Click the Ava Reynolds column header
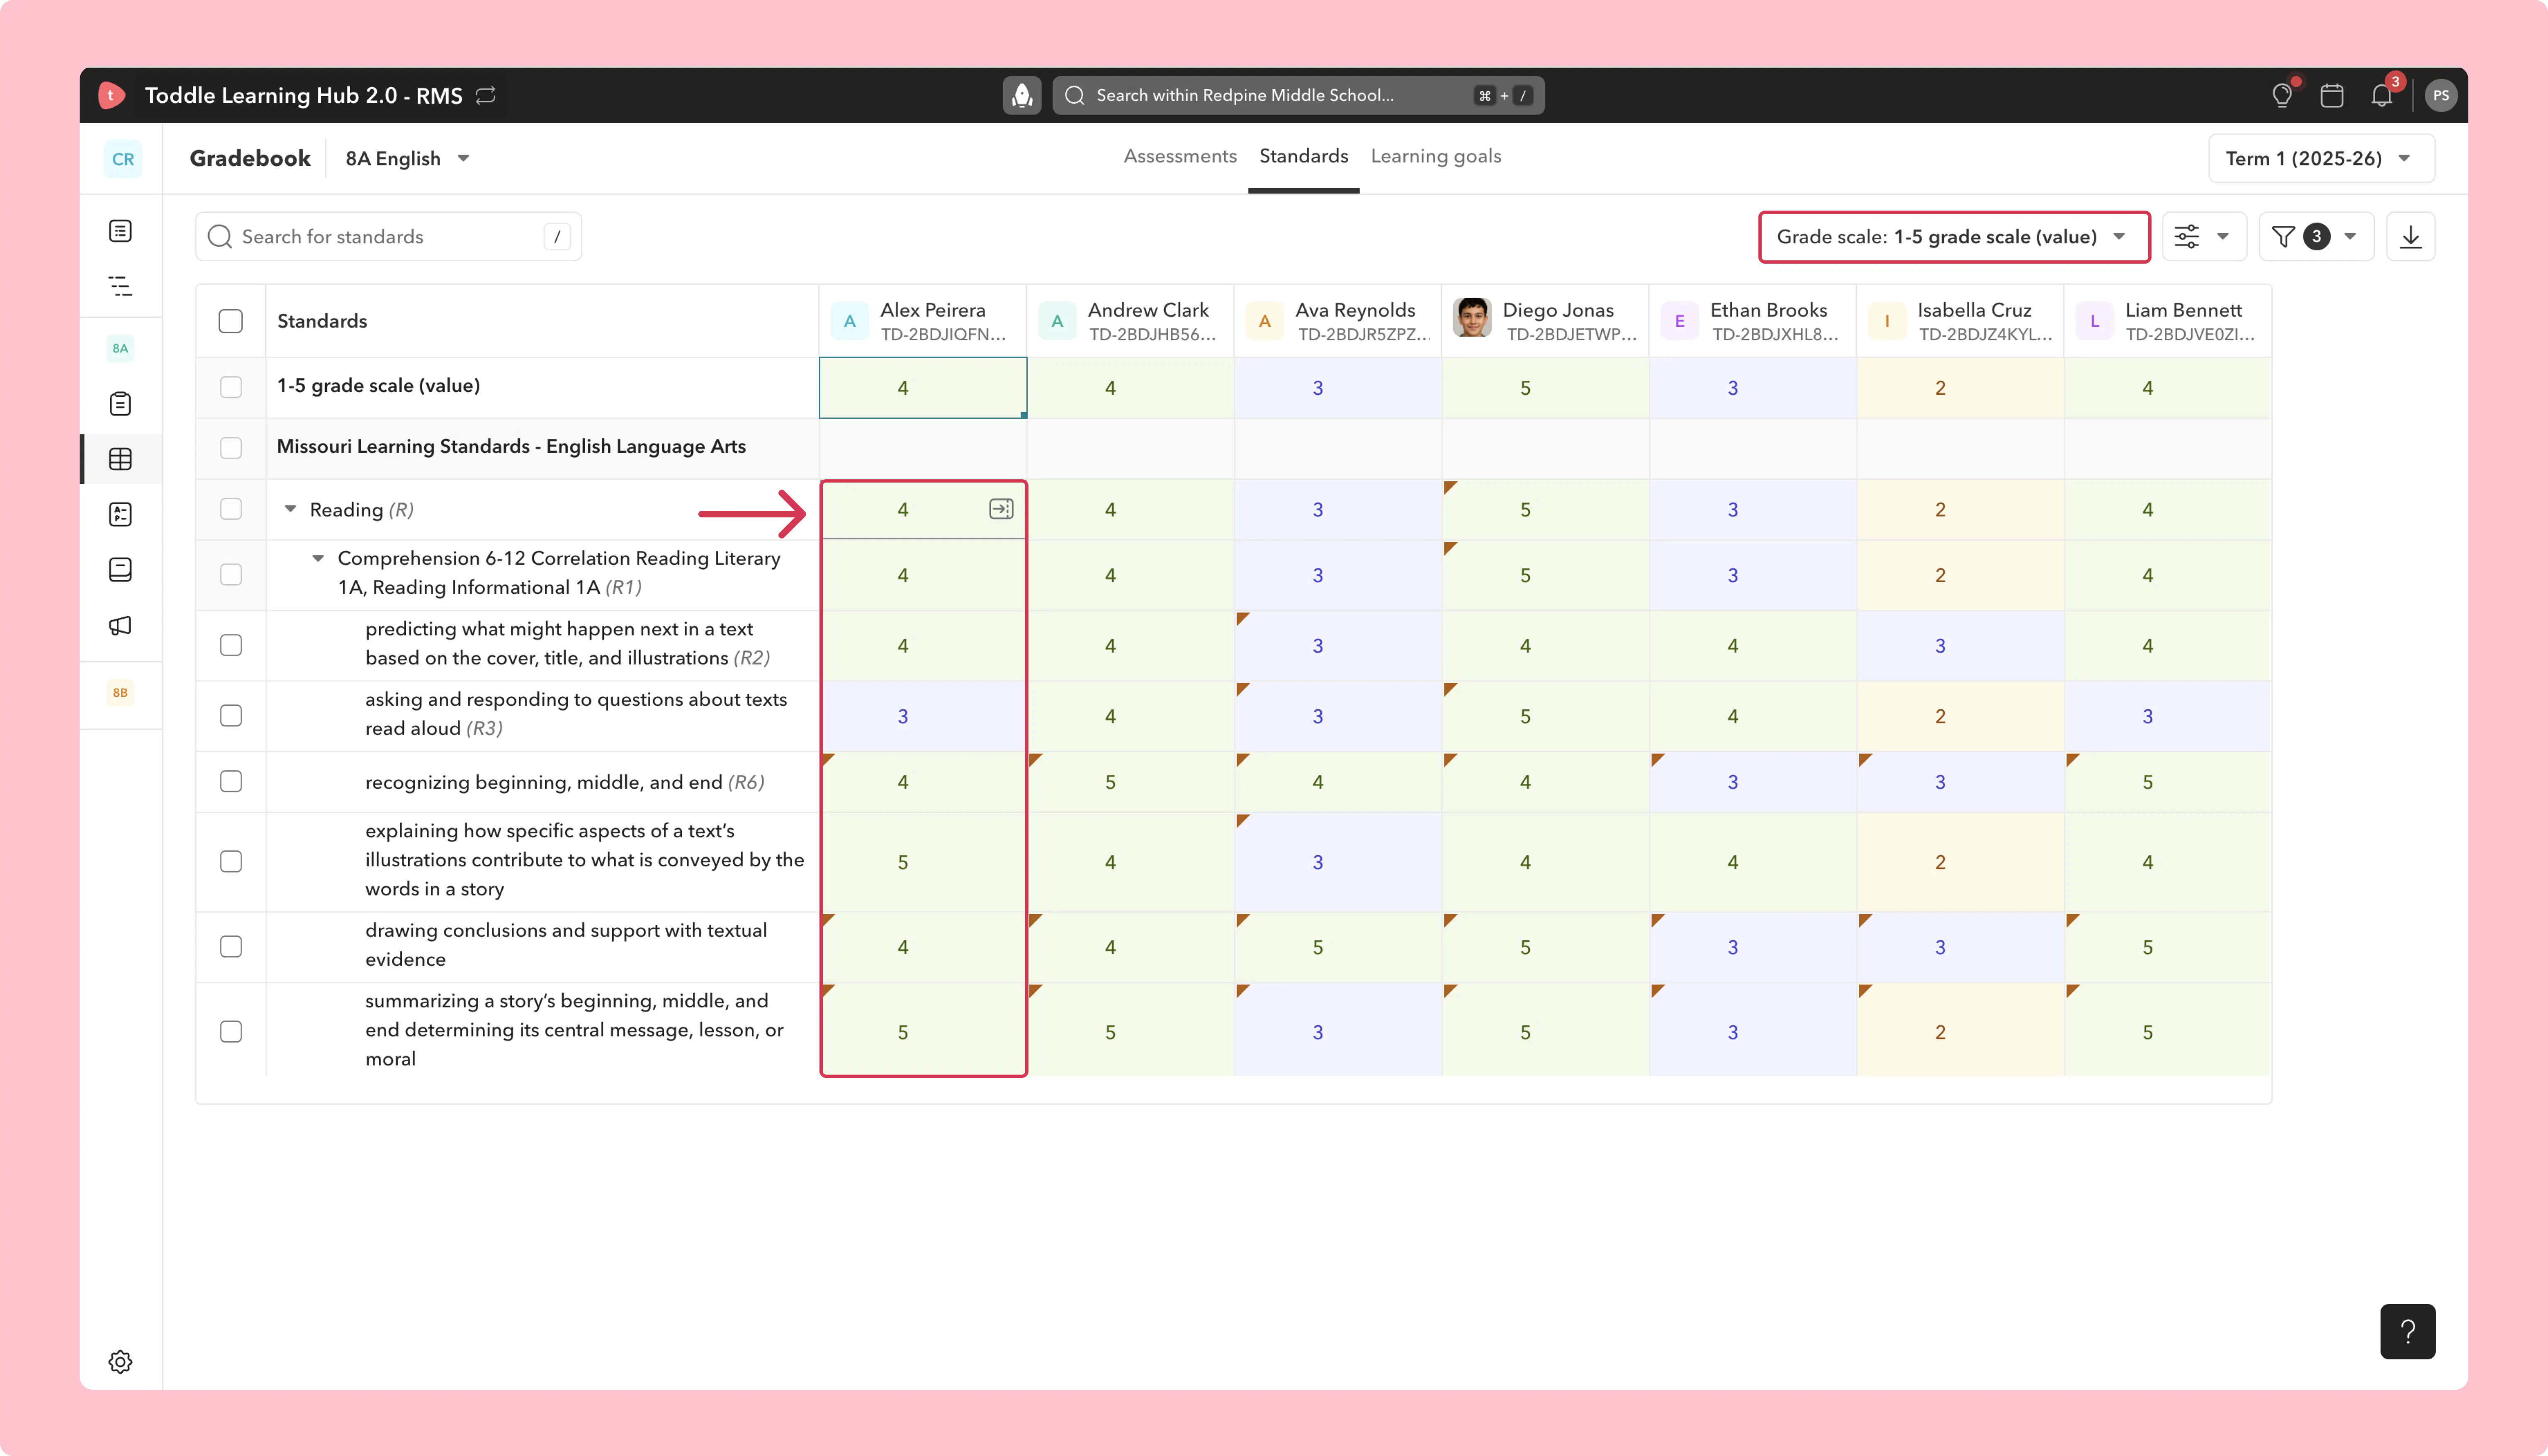 (x=1338, y=321)
